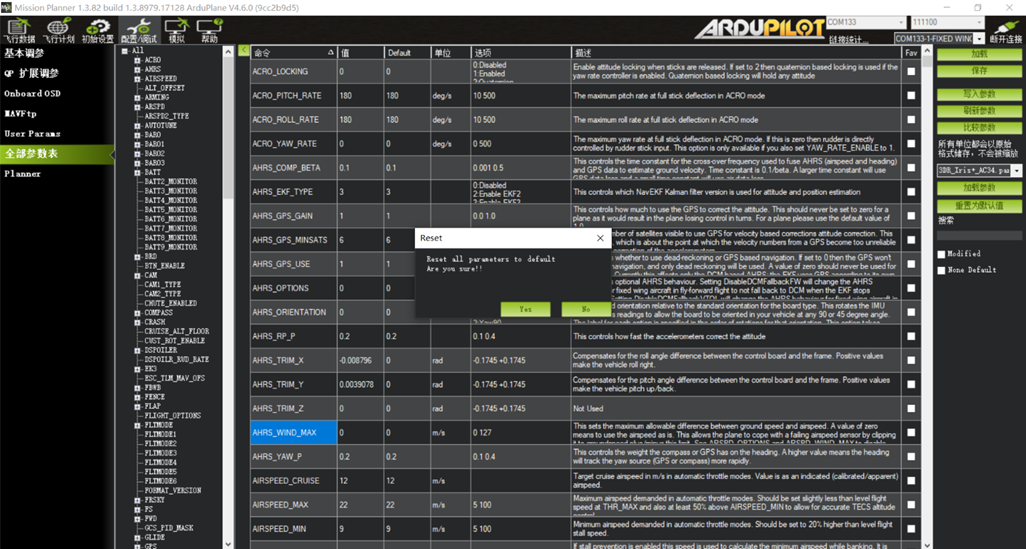Screen dimensions: 1026x549
Task: Tick the Fav checkbox for ACRO_YAW_RATE
Action: [x=911, y=144]
